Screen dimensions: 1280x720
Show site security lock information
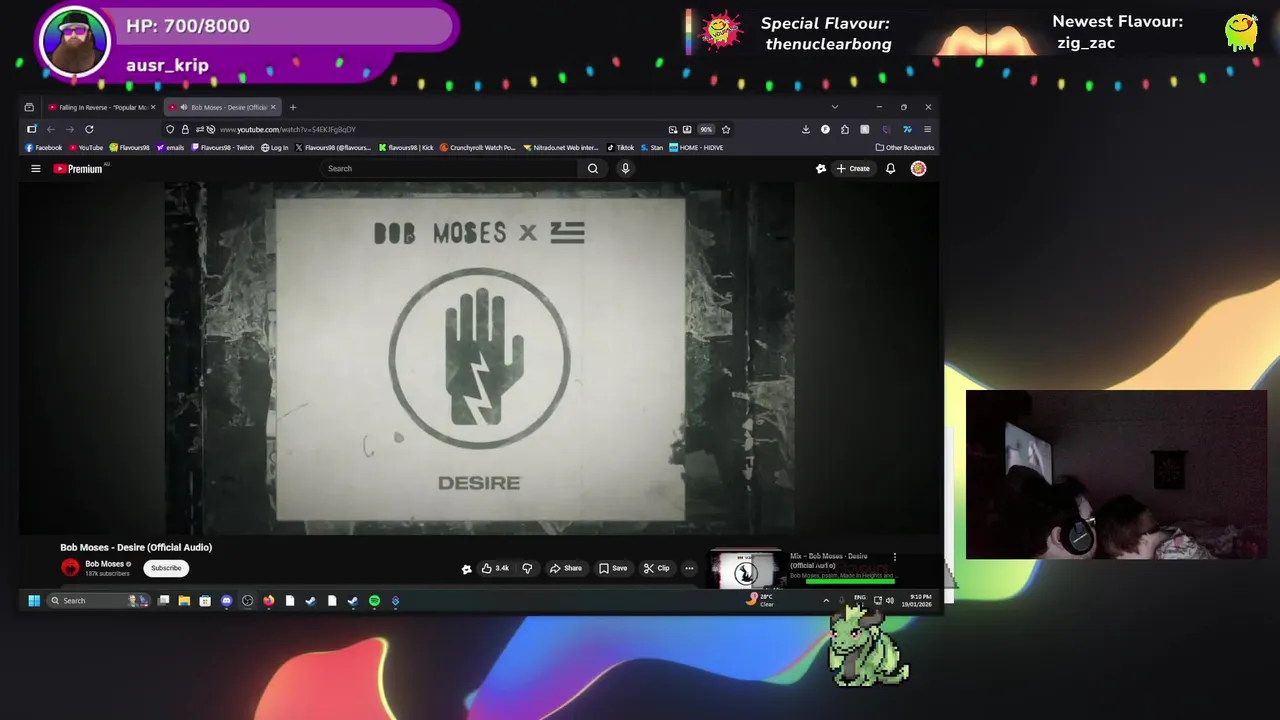(185, 129)
